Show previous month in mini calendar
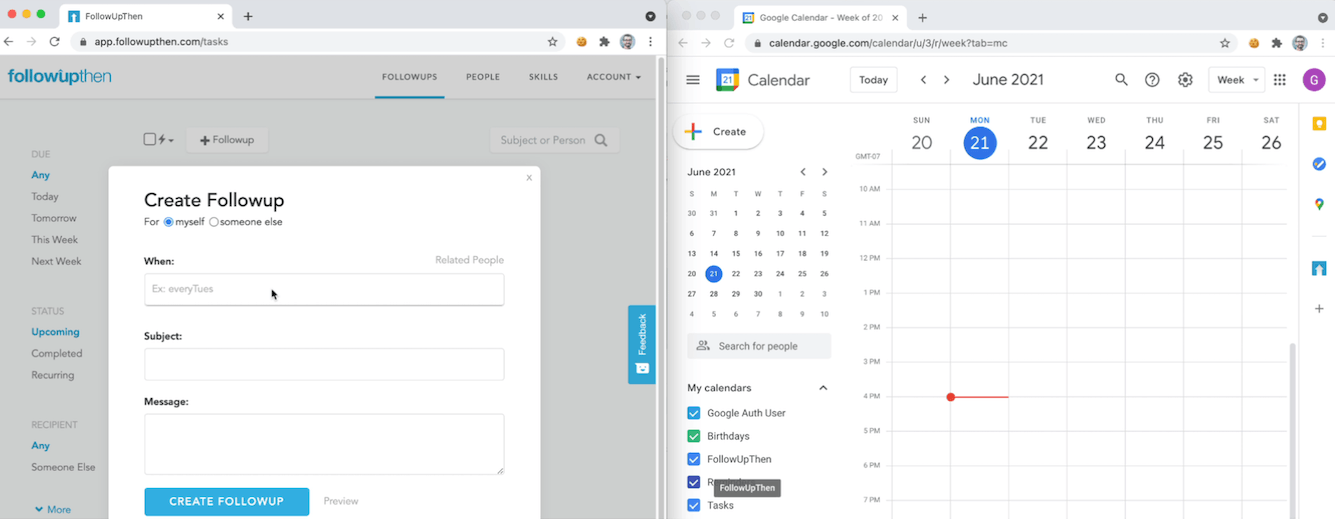The image size is (1335, 519). pyautogui.click(x=803, y=172)
